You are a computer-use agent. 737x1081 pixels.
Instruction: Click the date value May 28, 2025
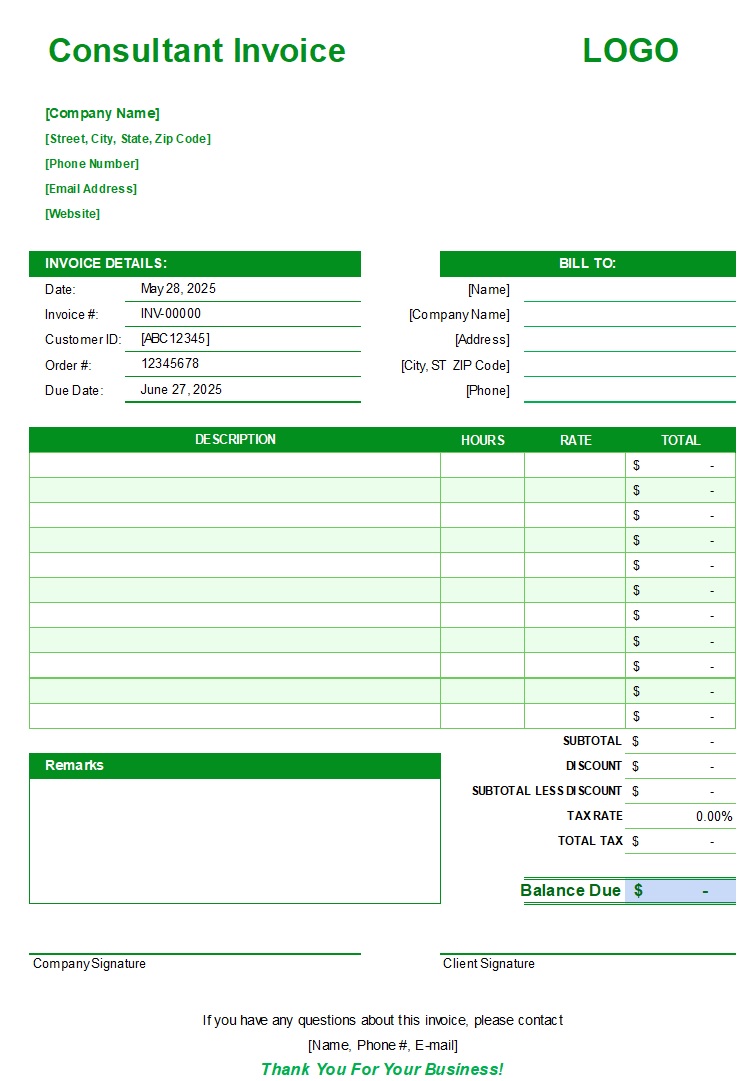(178, 288)
